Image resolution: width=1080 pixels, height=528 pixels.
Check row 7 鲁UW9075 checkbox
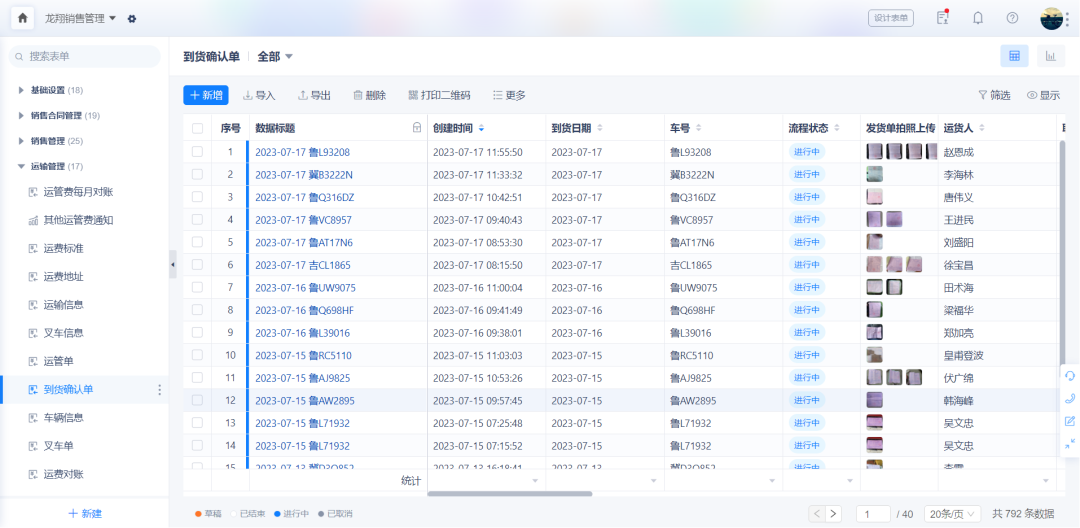pos(198,287)
